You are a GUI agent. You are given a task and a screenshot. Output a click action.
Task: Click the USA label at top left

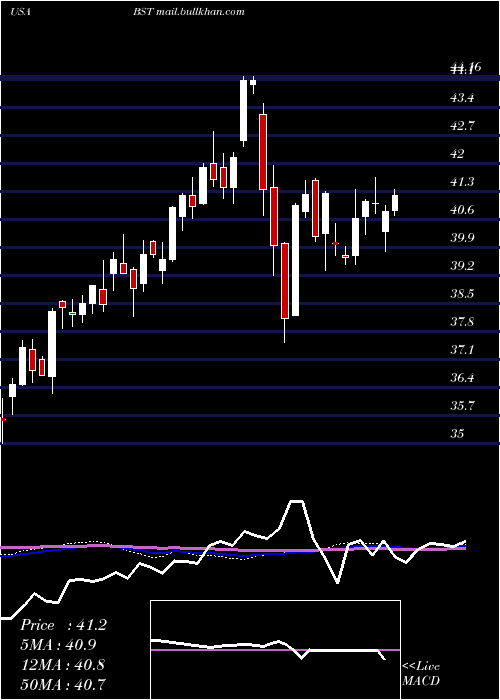[20, 12]
